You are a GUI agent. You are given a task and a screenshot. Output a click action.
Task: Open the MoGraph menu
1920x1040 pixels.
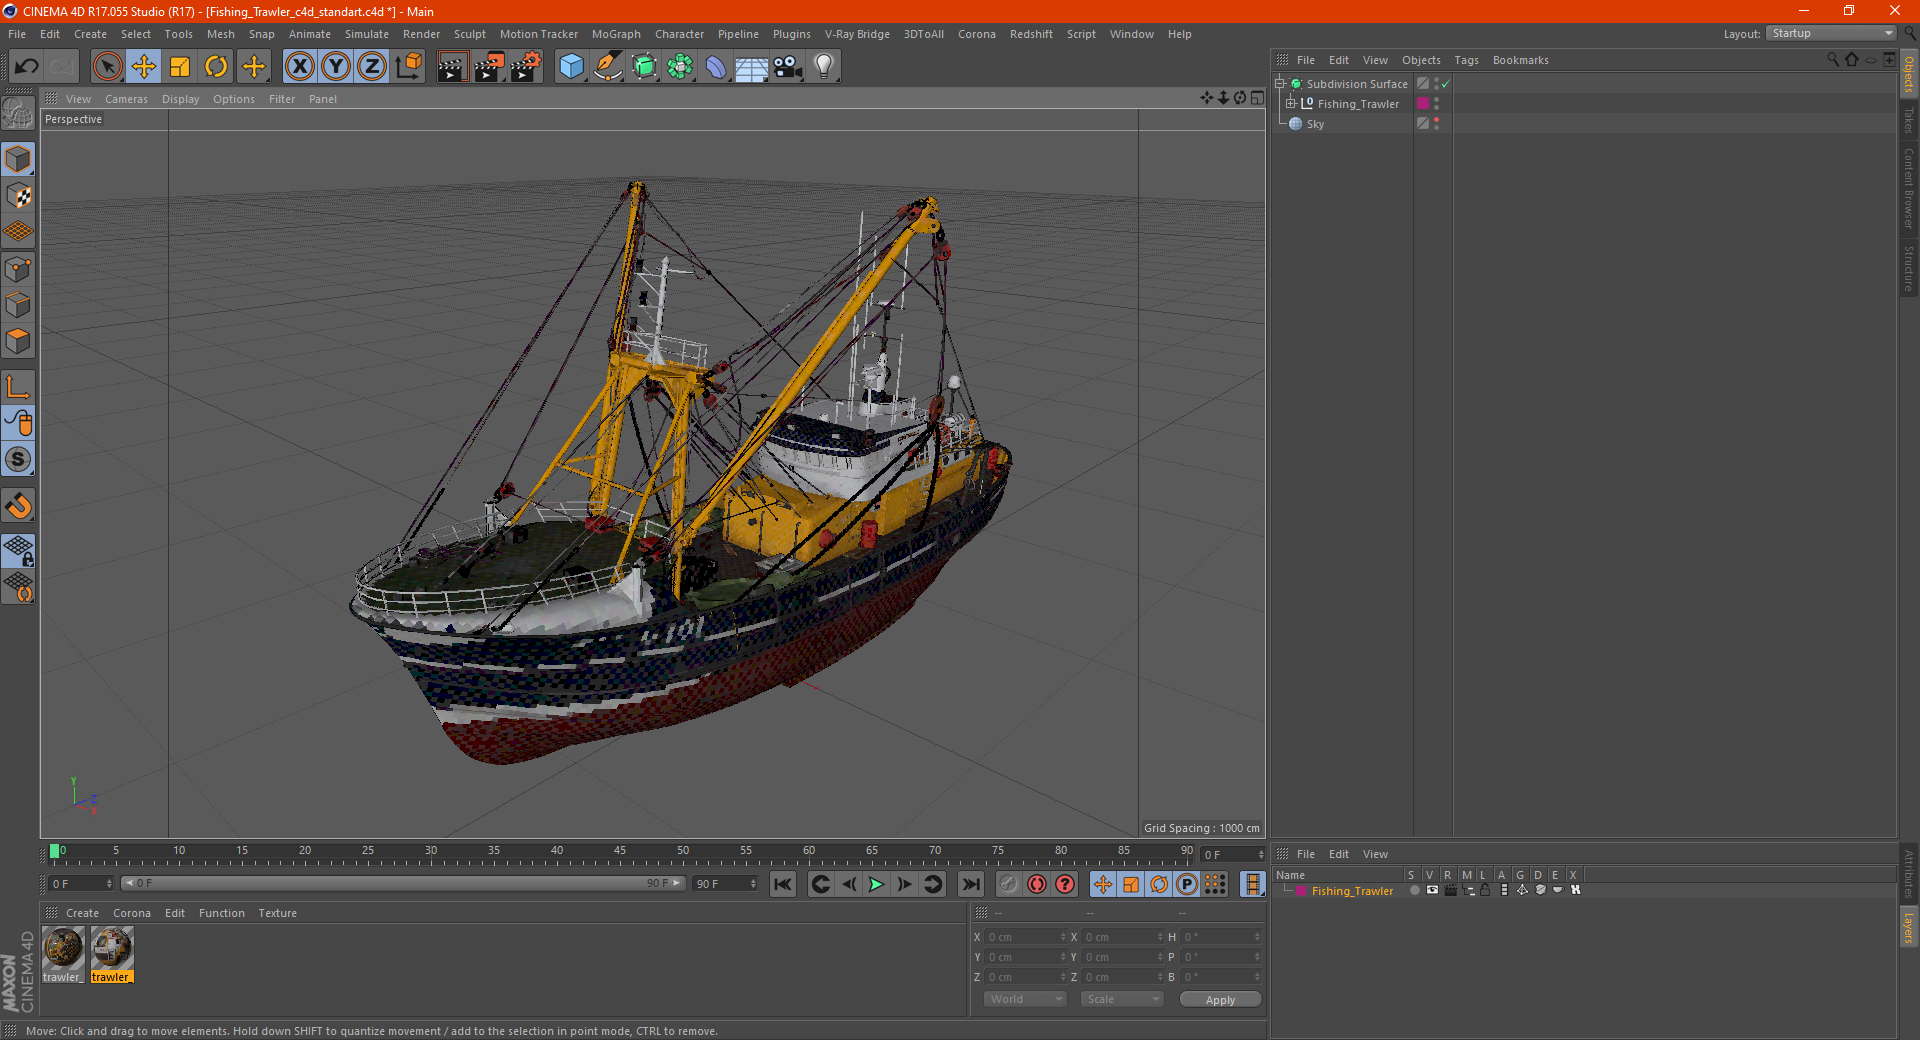coord(616,34)
